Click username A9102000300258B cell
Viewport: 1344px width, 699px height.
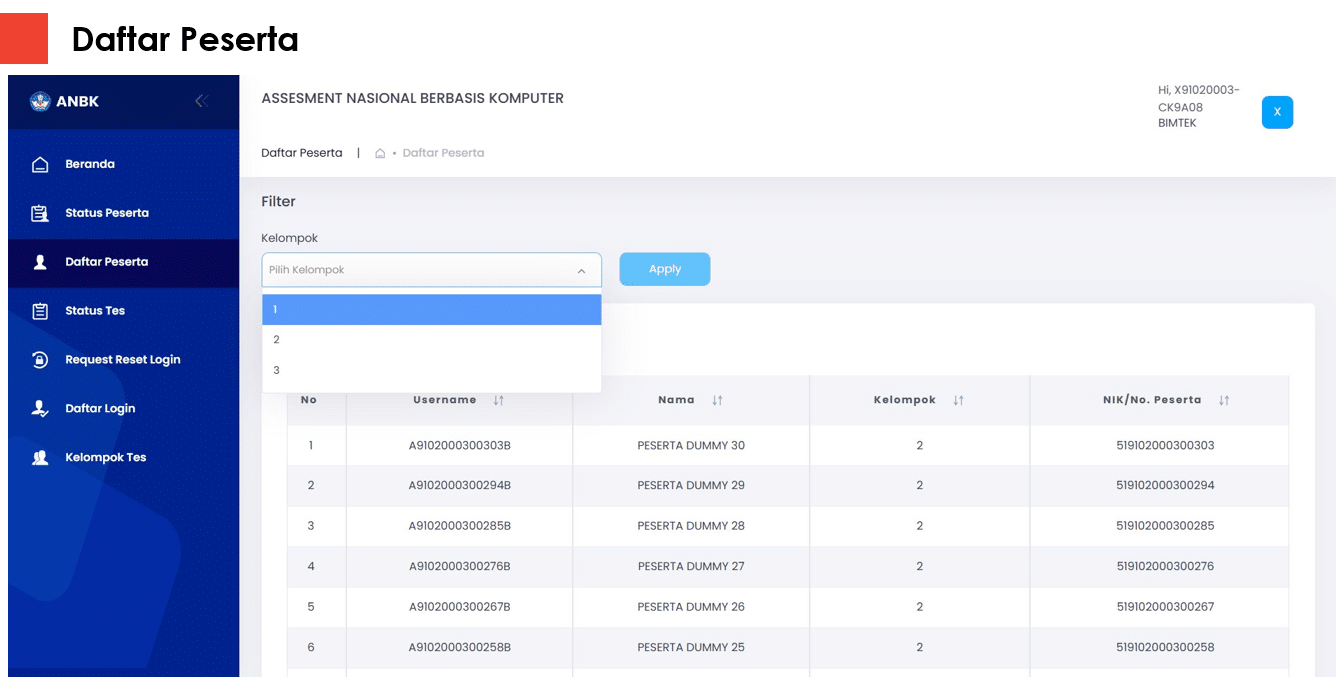point(460,647)
